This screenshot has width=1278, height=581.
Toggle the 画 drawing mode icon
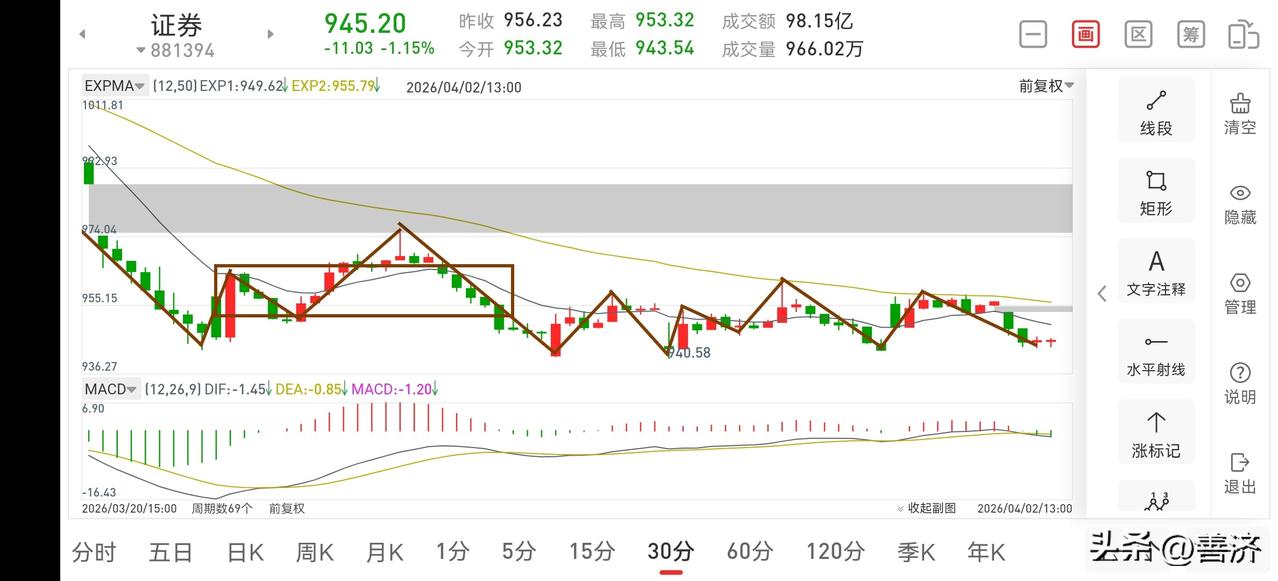[x=1085, y=34]
